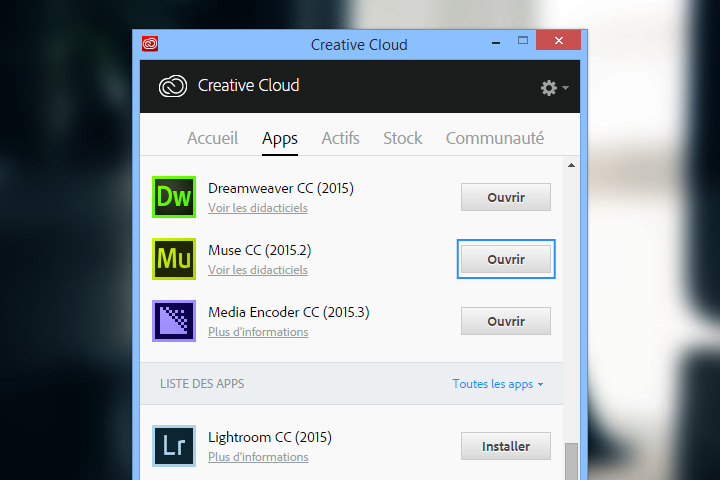Click the Muse CC (2015.2) name
Viewport: 720px width, 480px height.
coord(259,250)
